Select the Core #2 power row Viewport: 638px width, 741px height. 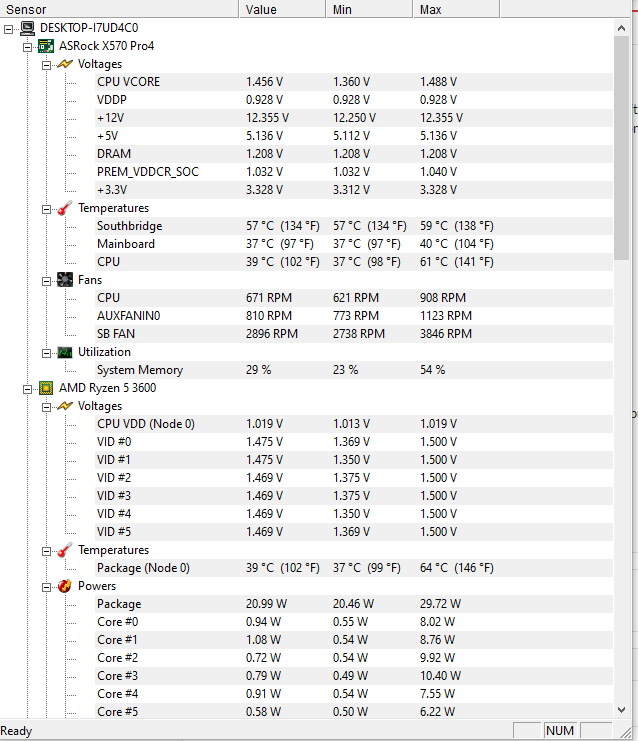pyautogui.click(x=354, y=658)
